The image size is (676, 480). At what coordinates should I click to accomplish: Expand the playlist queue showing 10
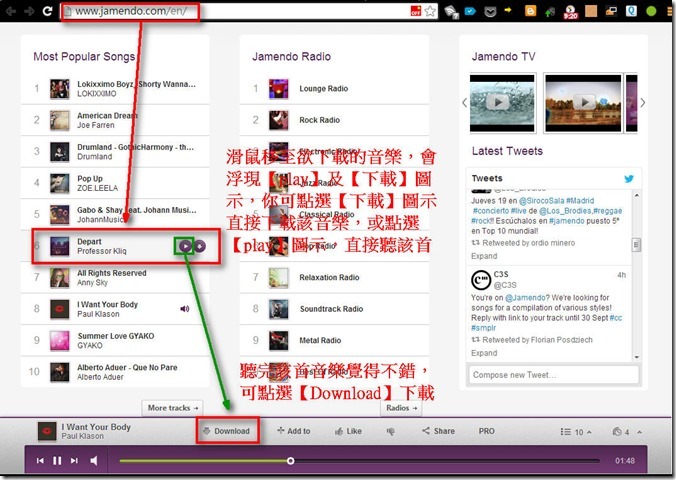(x=576, y=432)
